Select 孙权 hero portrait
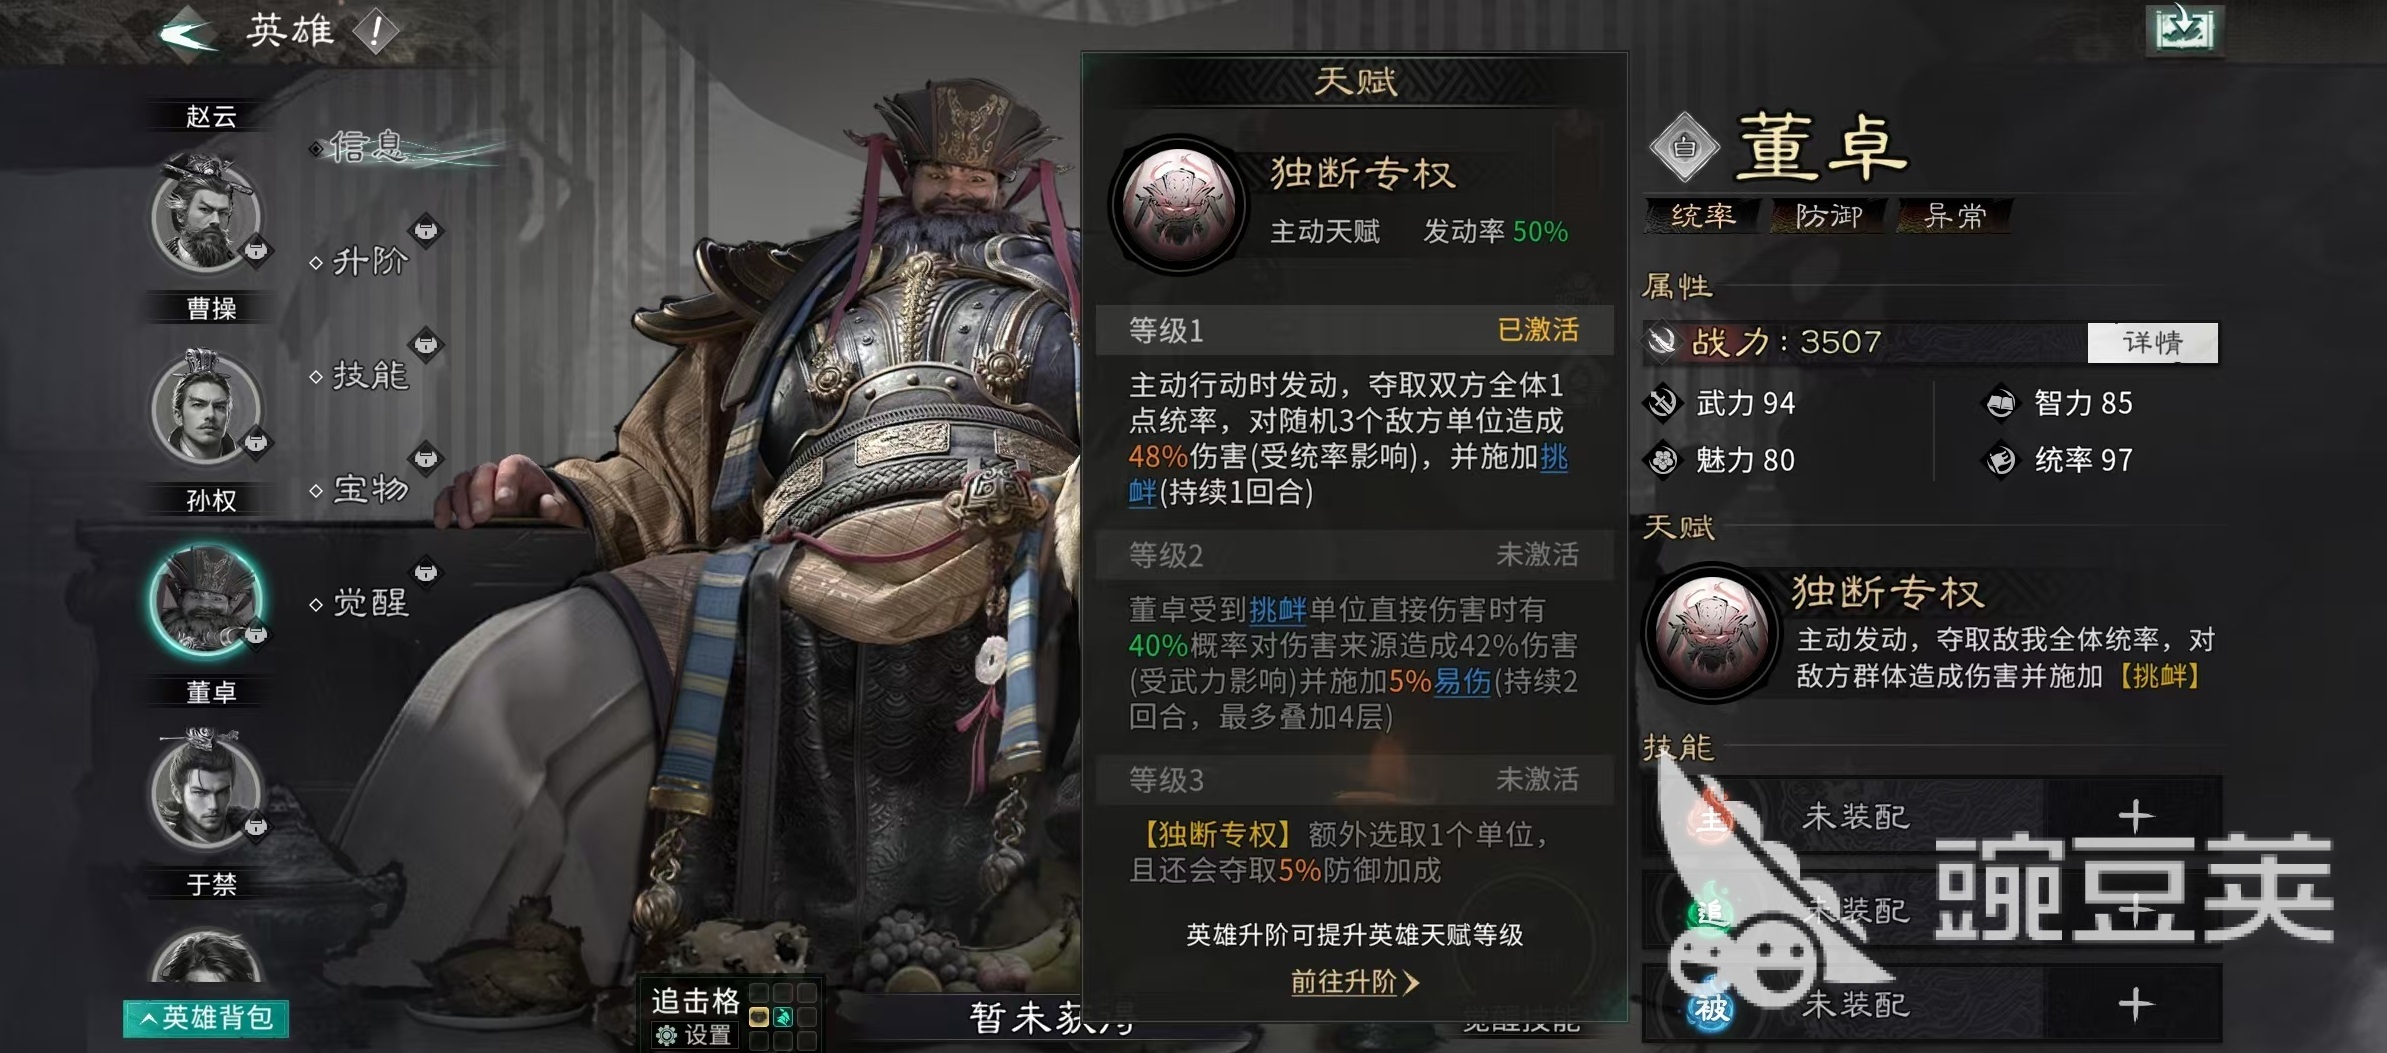The height and width of the screenshot is (1053, 2387). (x=207, y=407)
